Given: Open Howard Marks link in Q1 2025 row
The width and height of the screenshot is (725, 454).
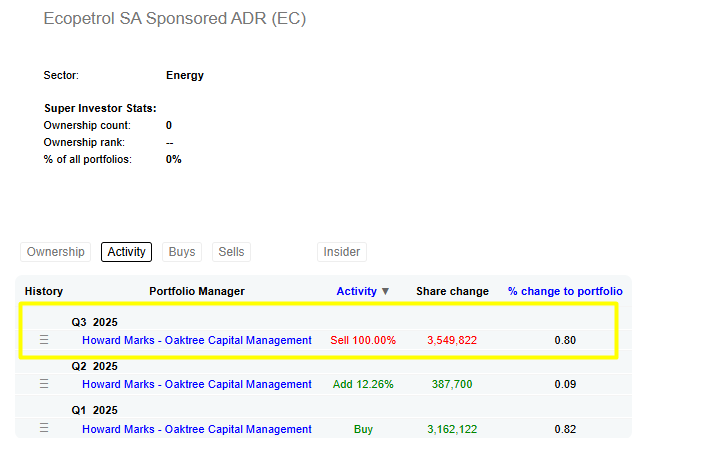Looking at the screenshot, I should point(197,429).
